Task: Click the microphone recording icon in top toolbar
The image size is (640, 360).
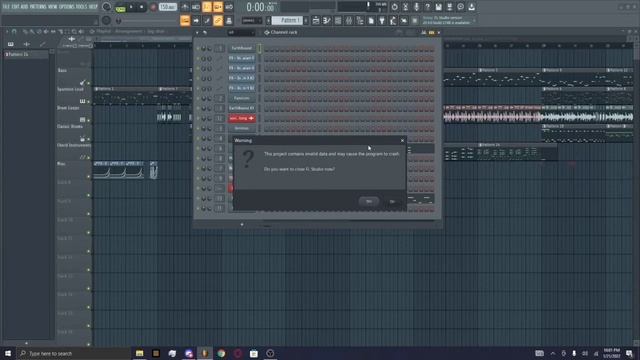Action: pyautogui.click(x=416, y=7)
